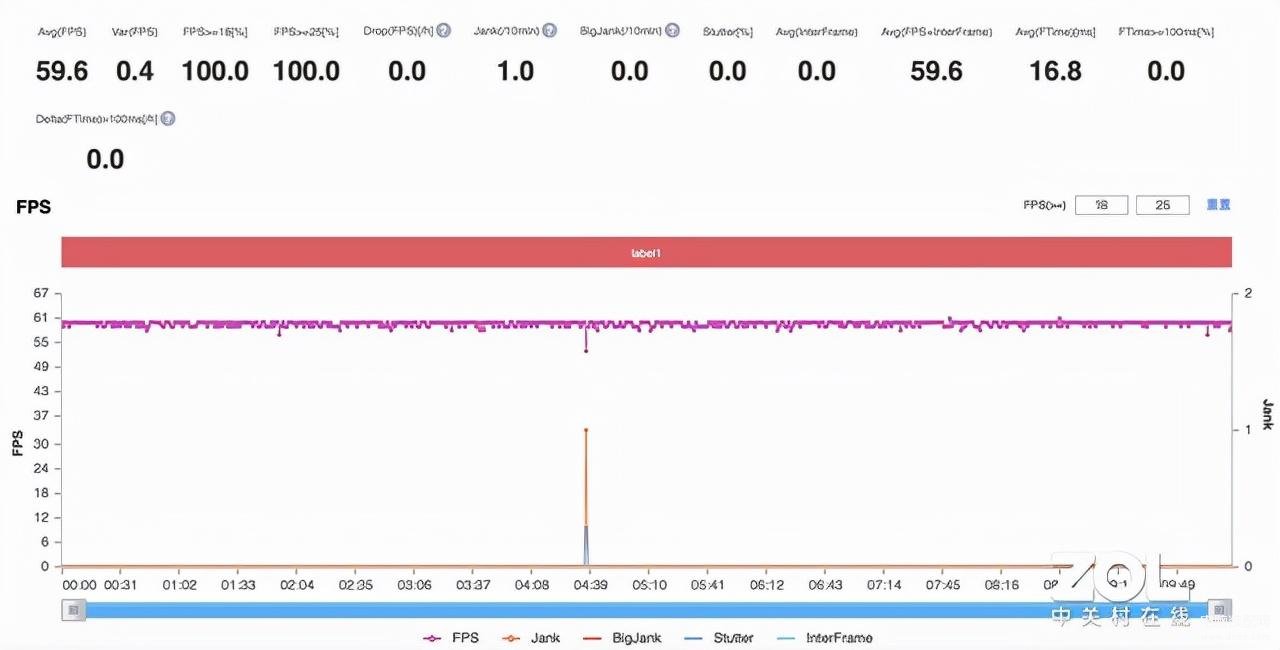Open the help icon beside BigJank(/10min)

tap(670, 31)
